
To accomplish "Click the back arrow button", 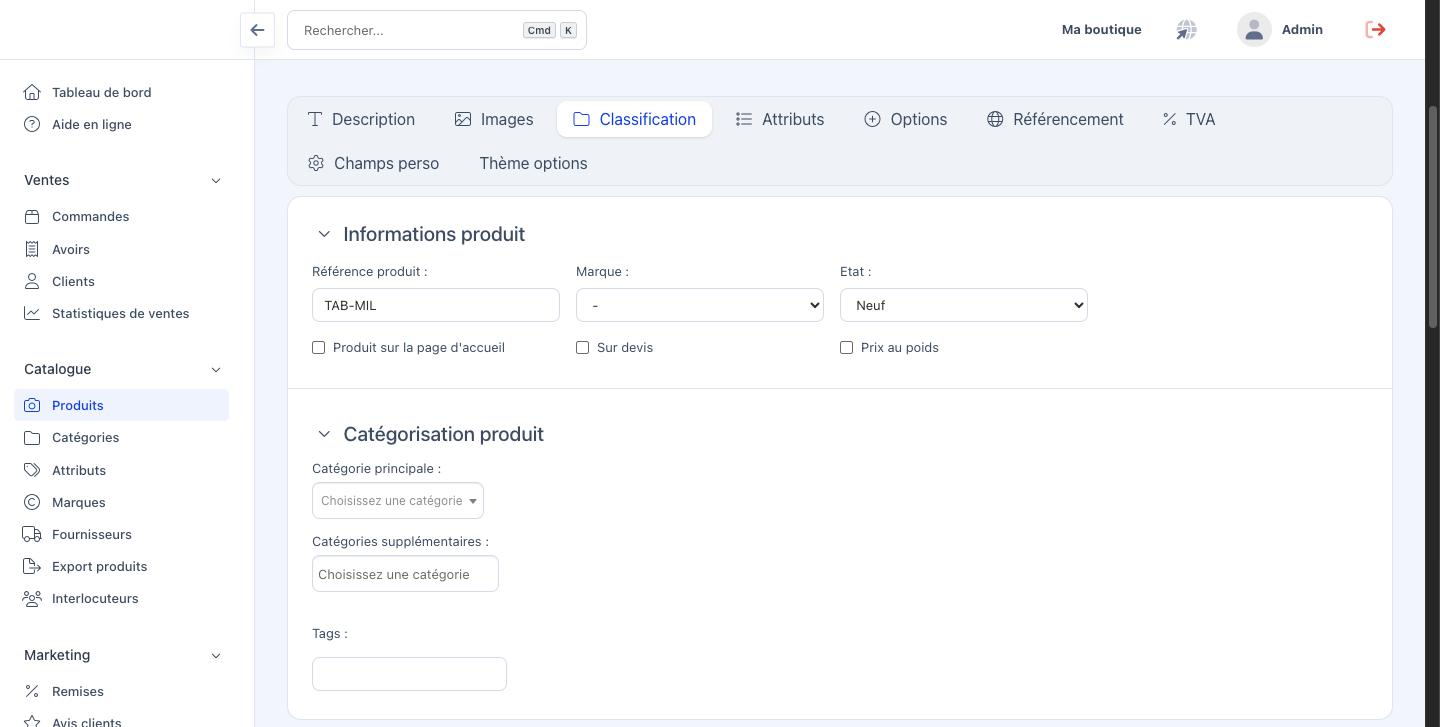I will tap(257, 30).
